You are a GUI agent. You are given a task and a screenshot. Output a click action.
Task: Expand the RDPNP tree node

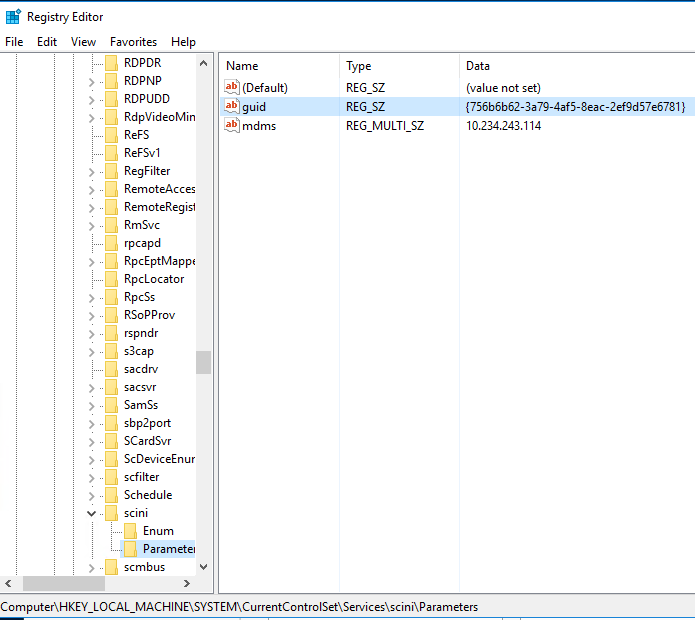coord(91,82)
